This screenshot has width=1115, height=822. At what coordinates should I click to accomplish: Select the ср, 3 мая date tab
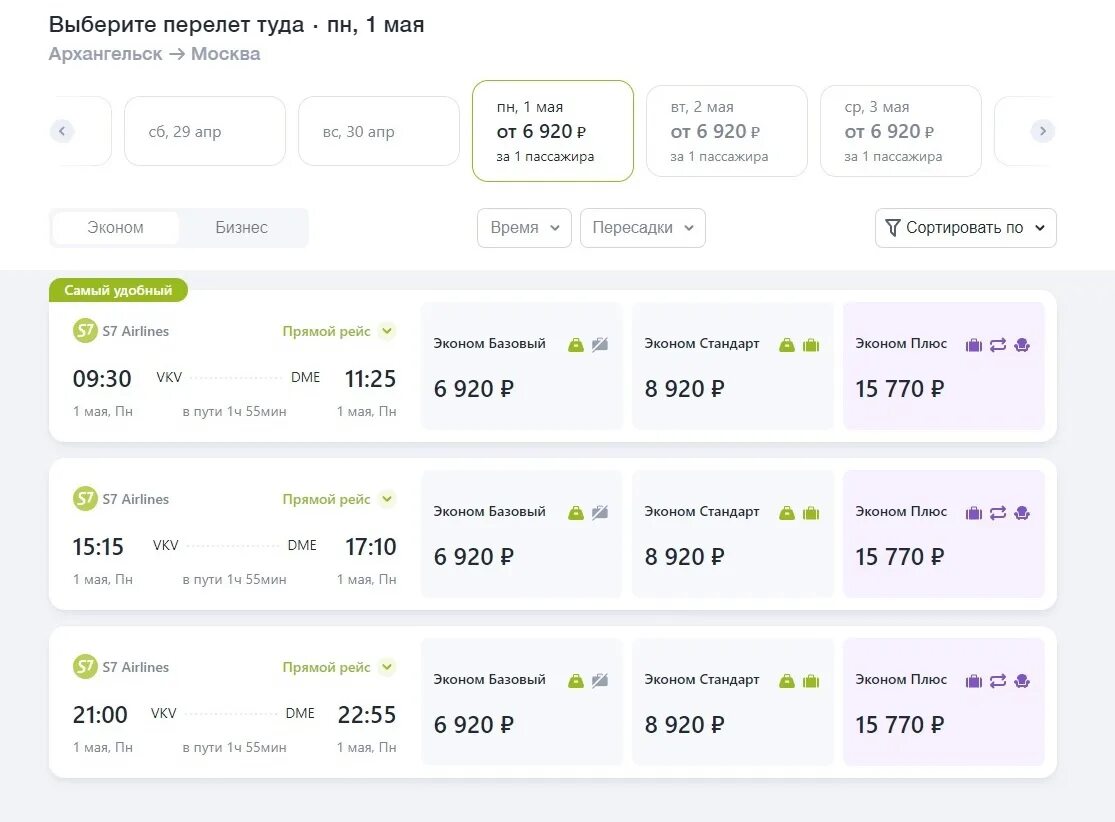(x=900, y=131)
